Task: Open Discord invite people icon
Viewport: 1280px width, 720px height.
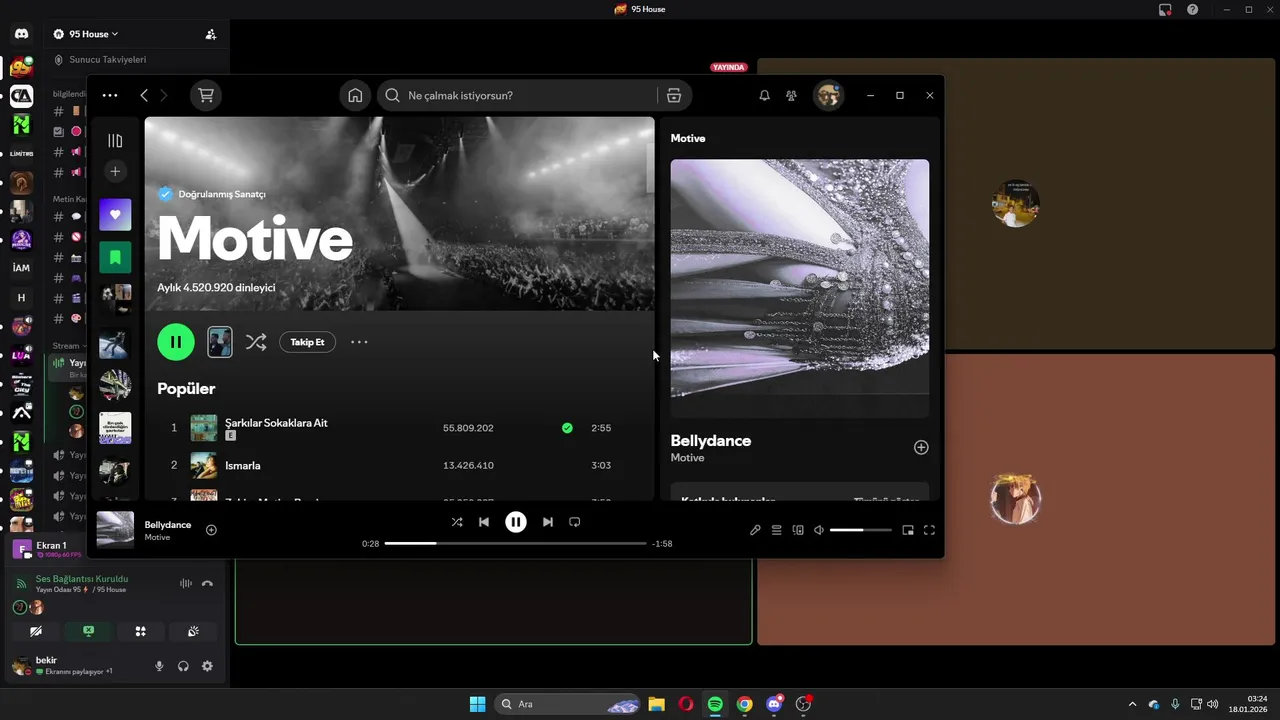Action: [210, 34]
